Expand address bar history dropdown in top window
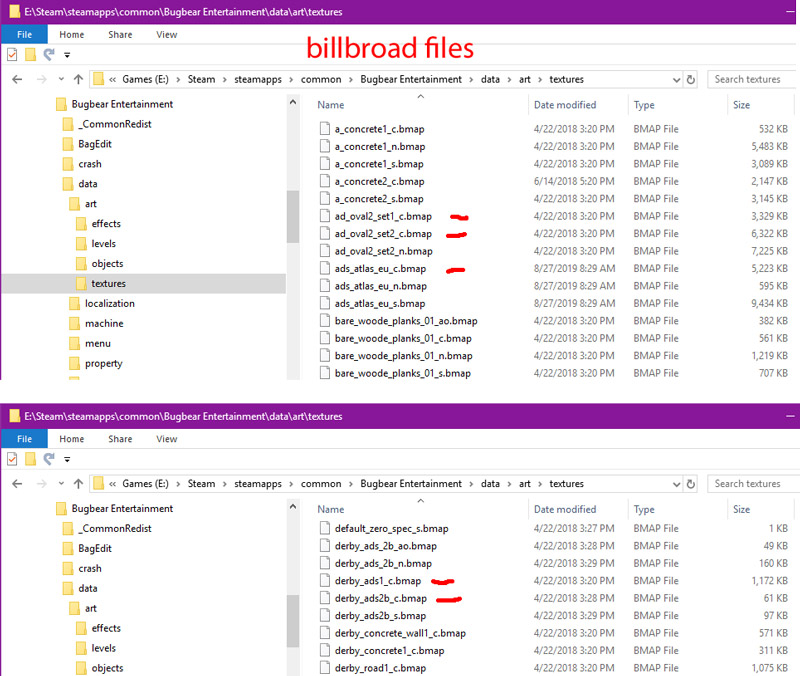This screenshot has height=676, width=800. 677,80
